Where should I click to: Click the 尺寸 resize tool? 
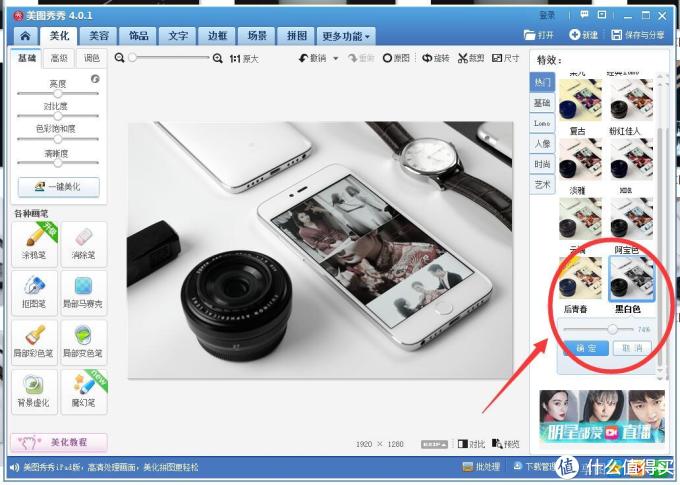(x=506, y=58)
